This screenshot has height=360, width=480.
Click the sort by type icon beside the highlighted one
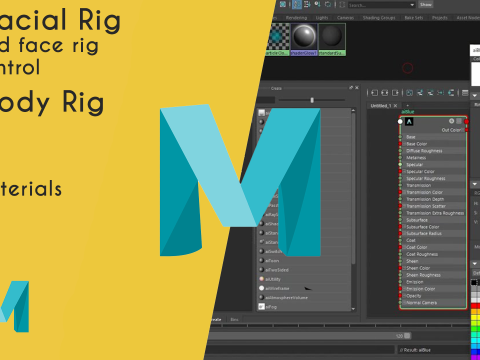pyautogui.click(x=307, y=4)
